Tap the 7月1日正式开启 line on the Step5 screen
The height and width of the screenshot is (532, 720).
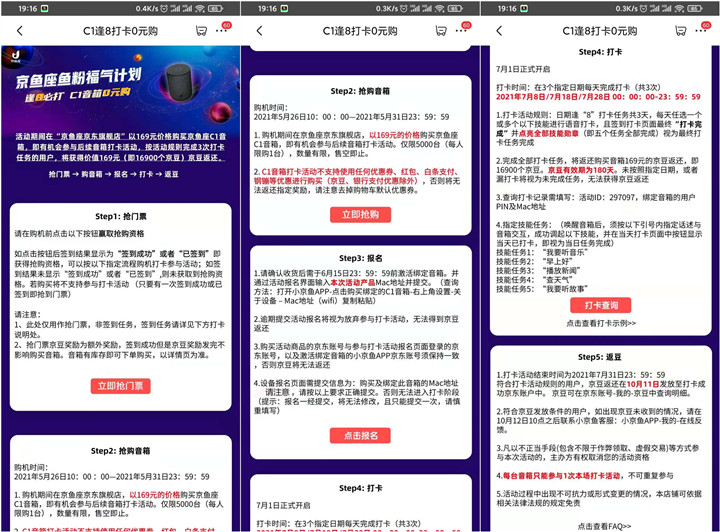click(523, 69)
